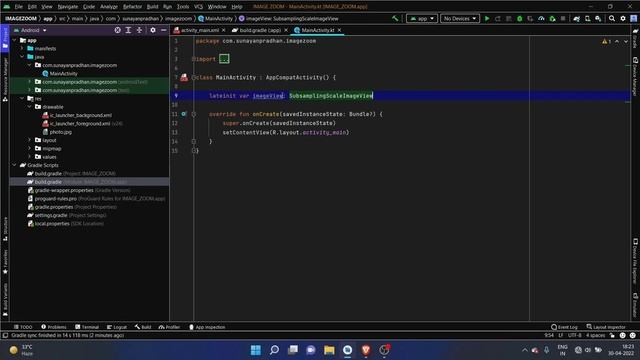Close the MainActivity.kt tab
Screen dimensions: 640x360
coord(339,30)
